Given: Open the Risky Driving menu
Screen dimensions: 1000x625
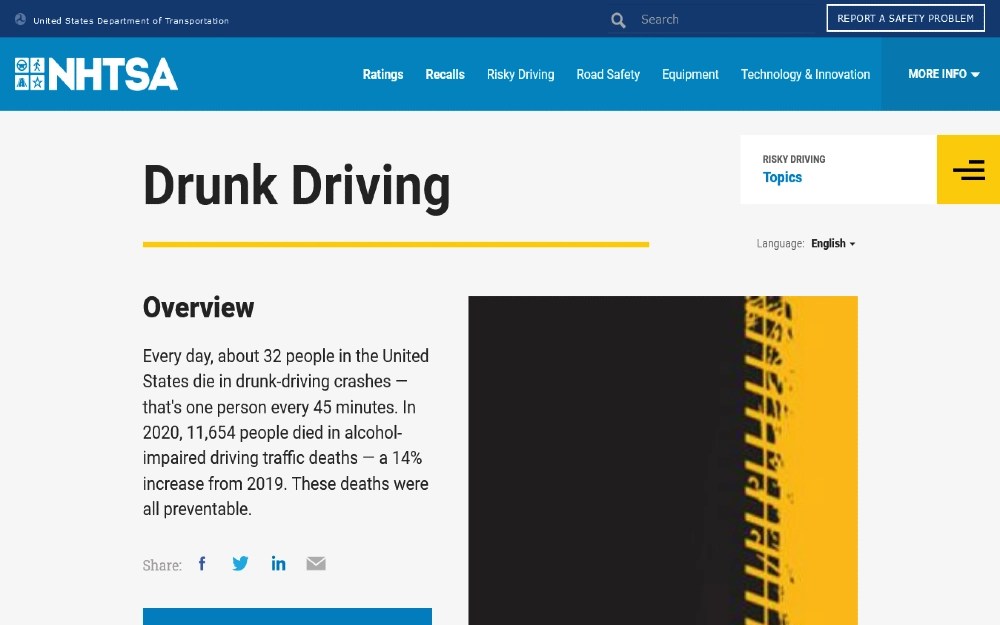Looking at the screenshot, I should (x=520, y=75).
